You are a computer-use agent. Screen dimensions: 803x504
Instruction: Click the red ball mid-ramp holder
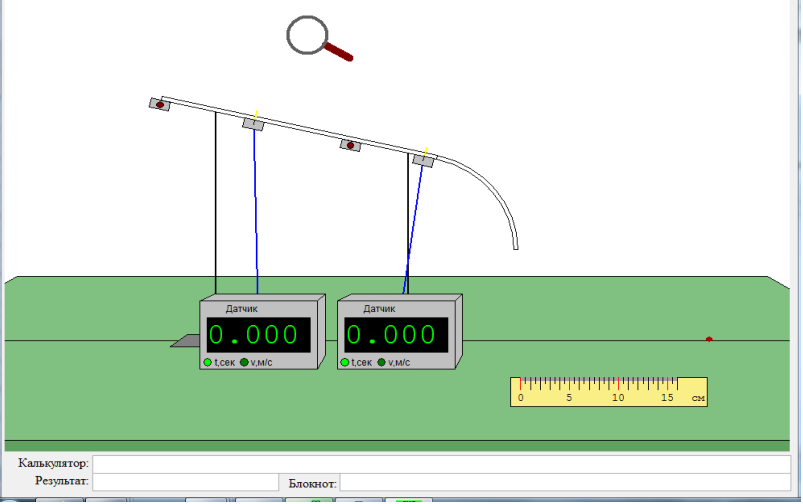tap(350, 145)
